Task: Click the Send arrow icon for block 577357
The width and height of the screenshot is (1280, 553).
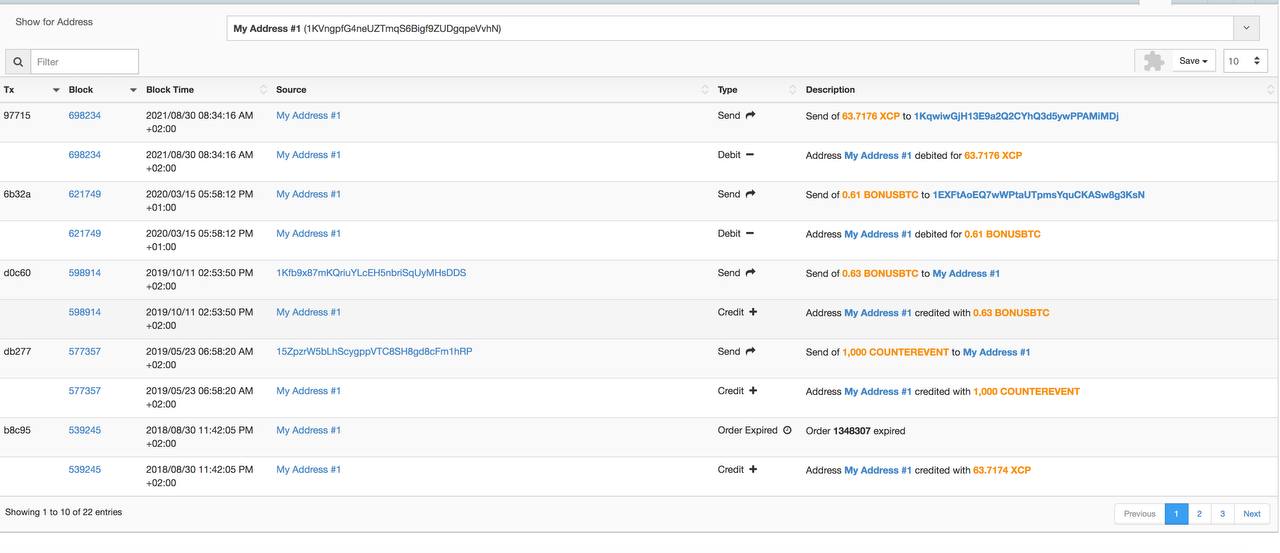Action: [750, 351]
